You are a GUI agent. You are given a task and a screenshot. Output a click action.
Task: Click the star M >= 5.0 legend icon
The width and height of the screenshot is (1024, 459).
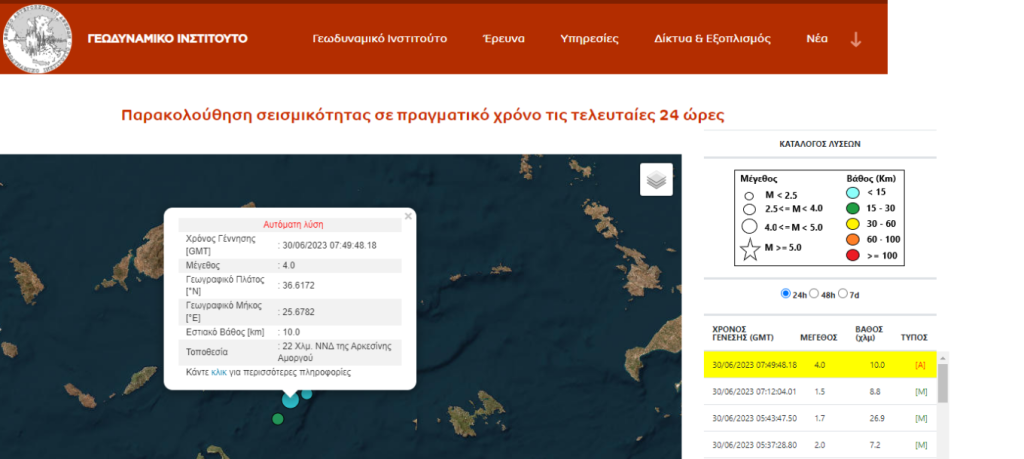(748, 249)
